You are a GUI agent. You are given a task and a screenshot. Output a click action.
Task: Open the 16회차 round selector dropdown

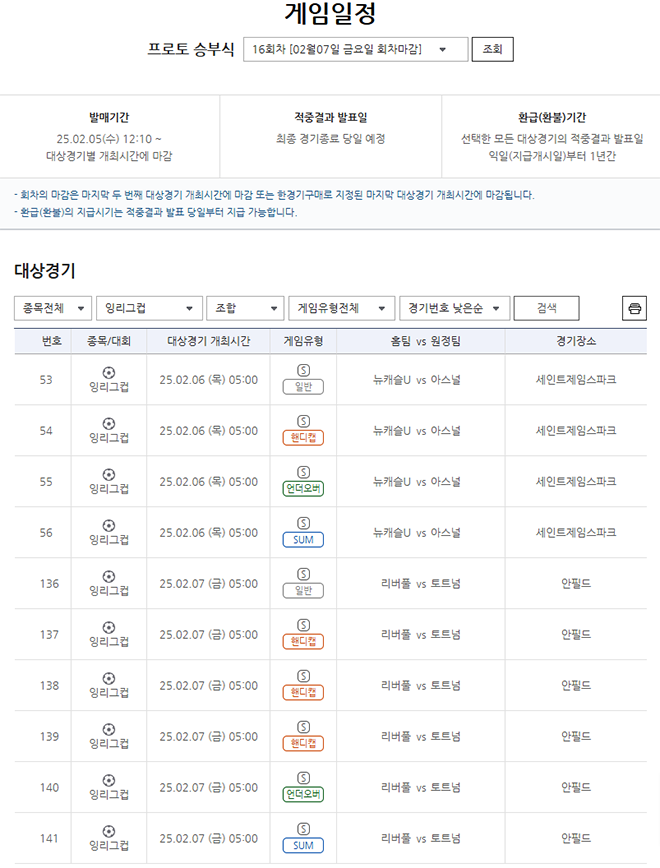click(x=345, y=51)
